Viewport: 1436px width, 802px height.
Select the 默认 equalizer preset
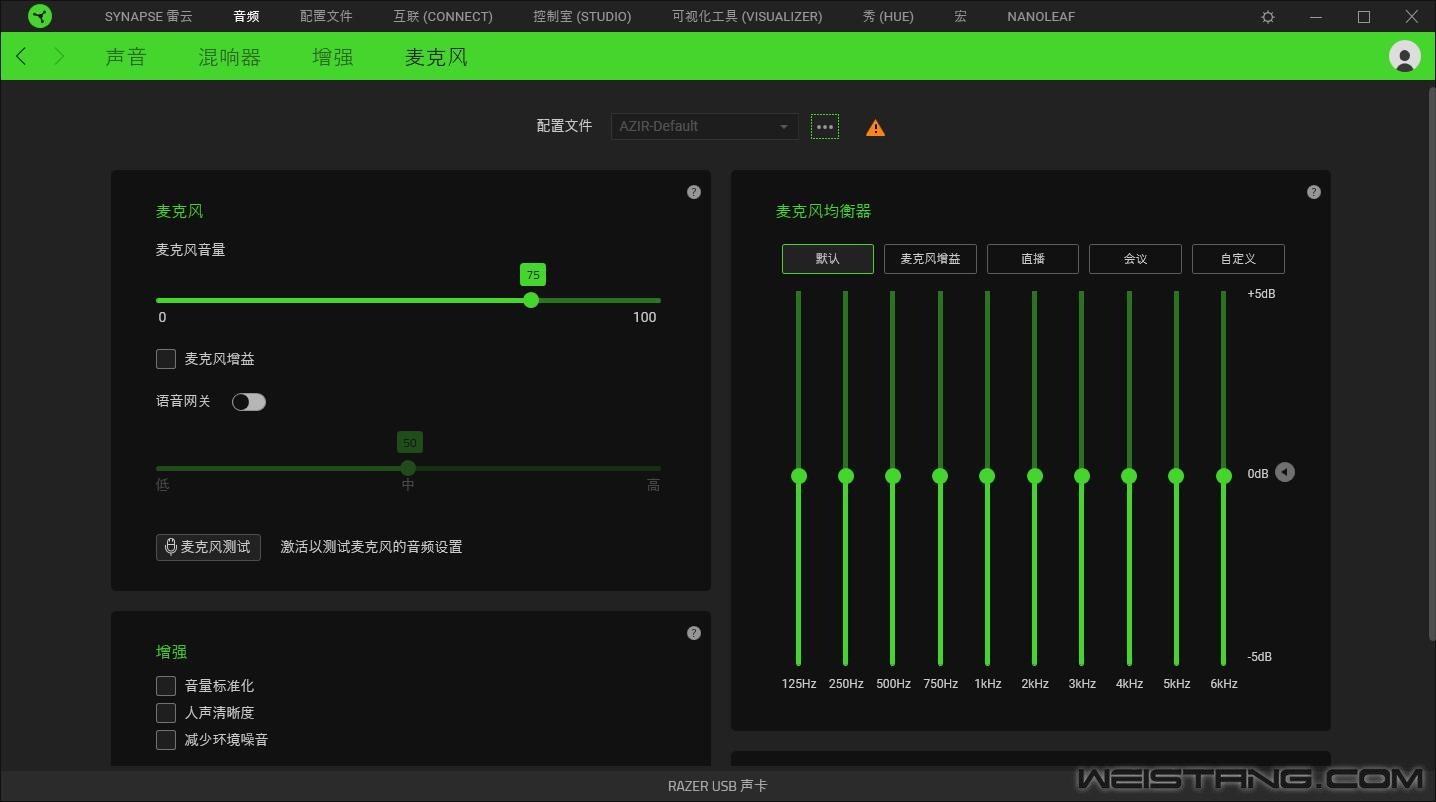click(828, 259)
